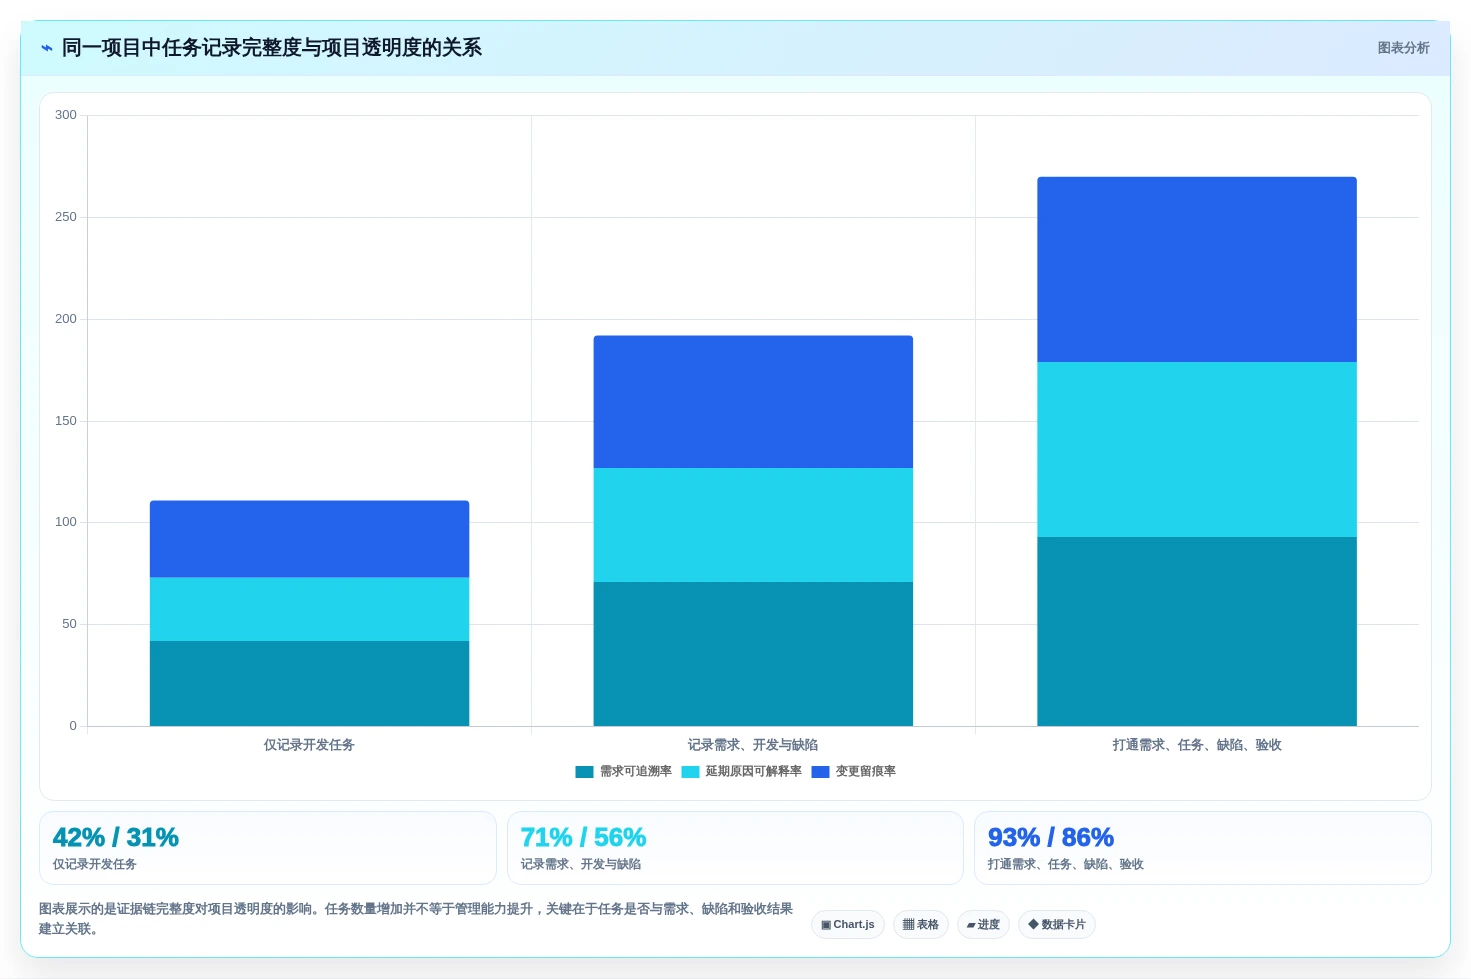Click the 进度 tag
Screen dimensions: 1471x979
[x=983, y=925]
